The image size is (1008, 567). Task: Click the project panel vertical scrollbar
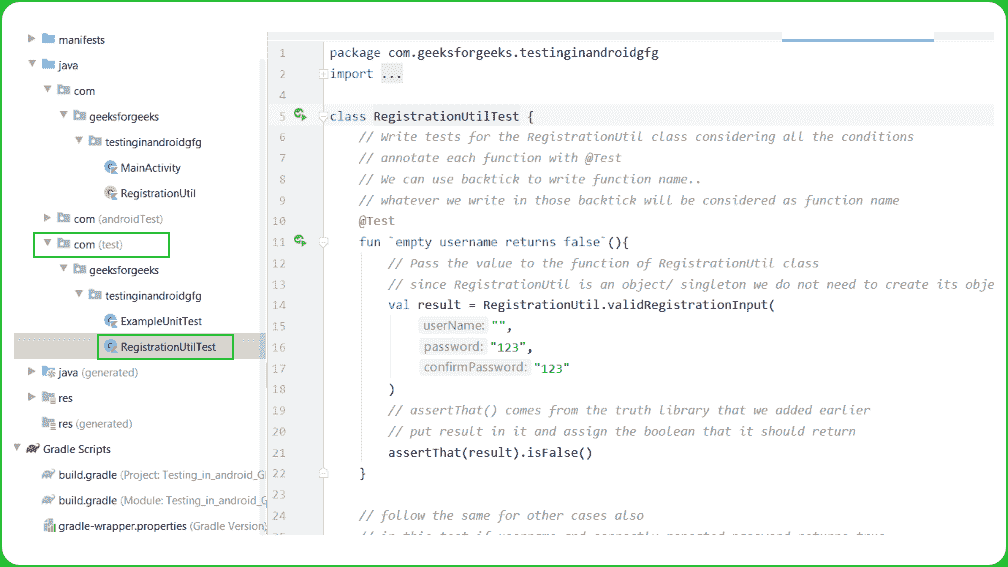(x=263, y=200)
